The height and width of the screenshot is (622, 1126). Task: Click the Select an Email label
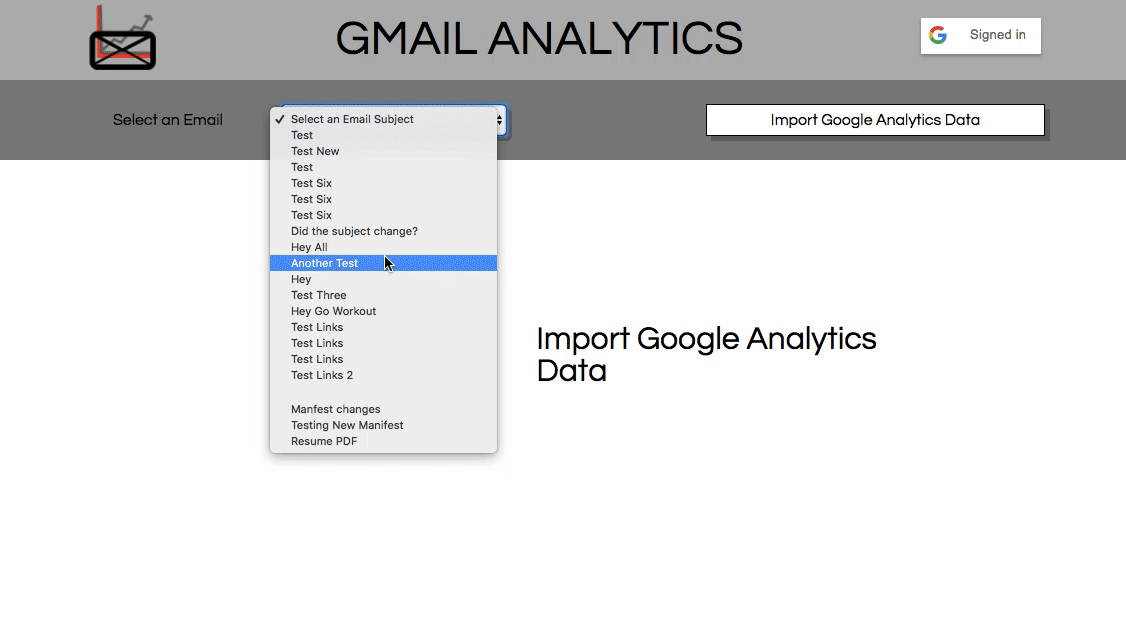click(167, 119)
